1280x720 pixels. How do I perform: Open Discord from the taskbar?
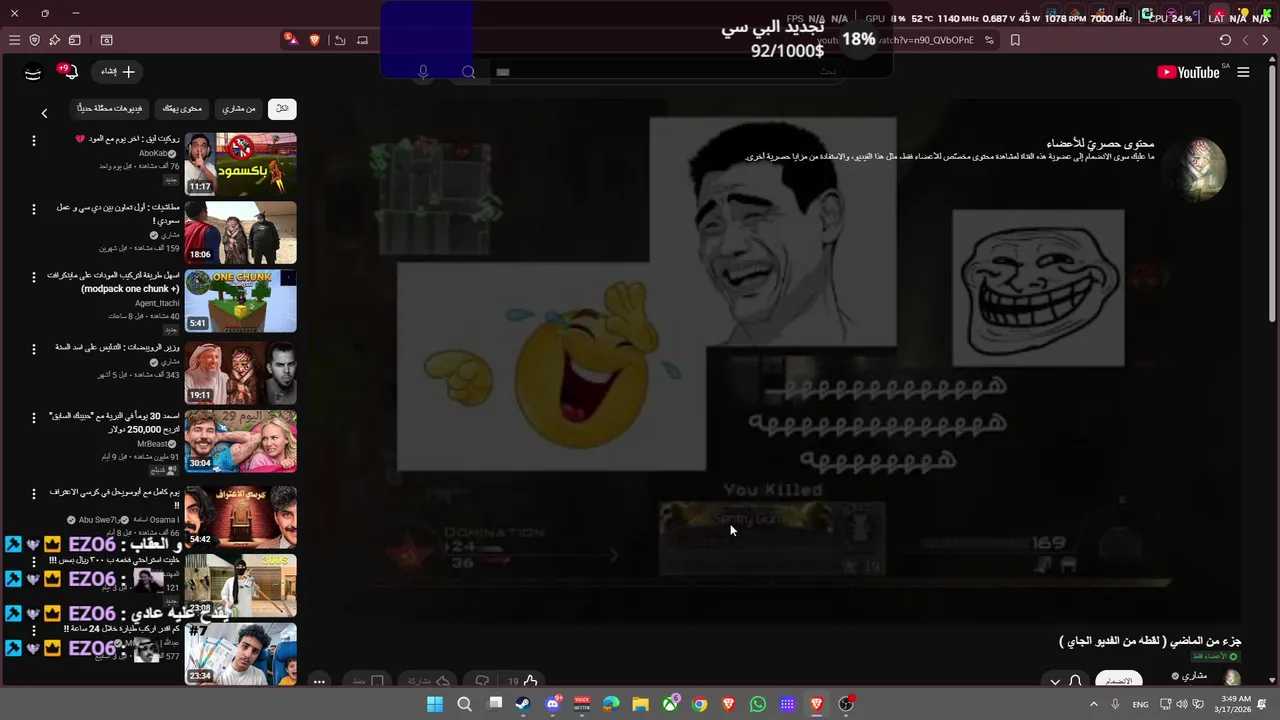(553, 704)
